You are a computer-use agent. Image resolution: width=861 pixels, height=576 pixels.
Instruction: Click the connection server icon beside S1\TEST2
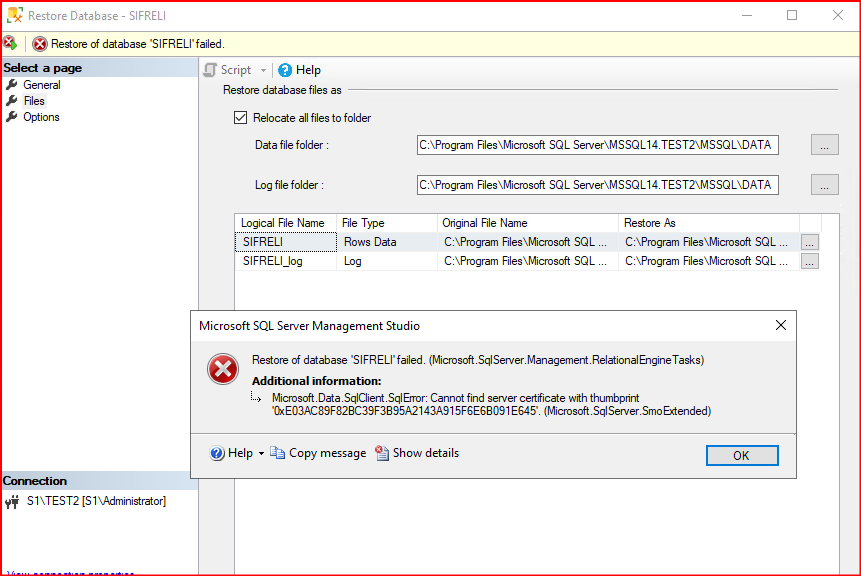click(13, 502)
